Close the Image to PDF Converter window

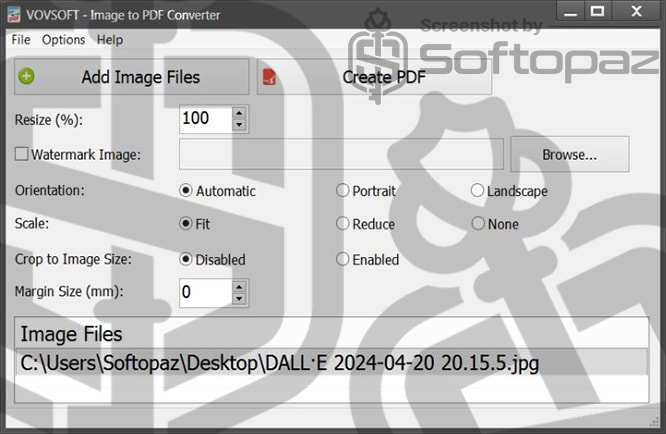point(636,11)
